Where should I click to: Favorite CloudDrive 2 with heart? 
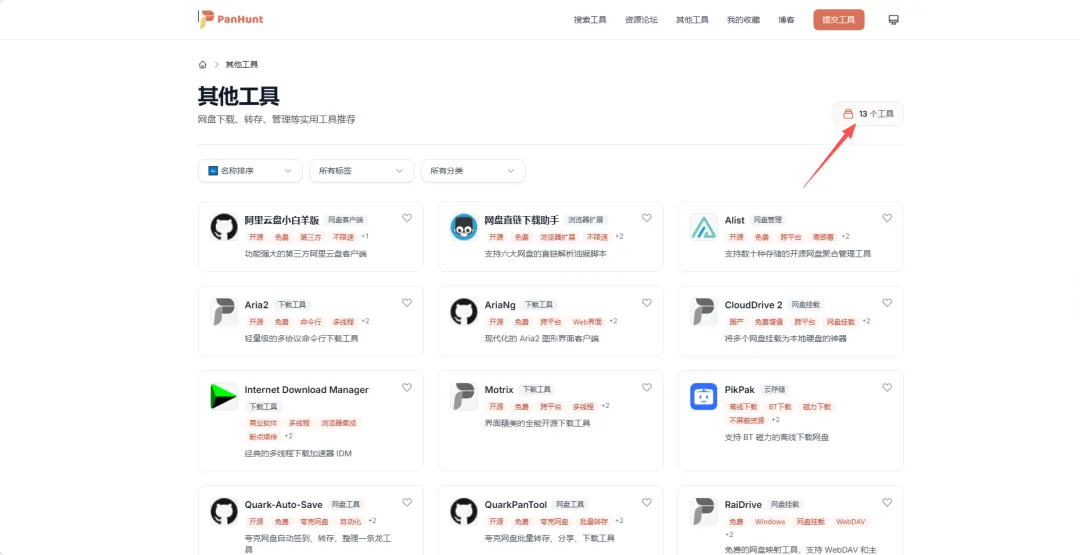(x=887, y=303)
